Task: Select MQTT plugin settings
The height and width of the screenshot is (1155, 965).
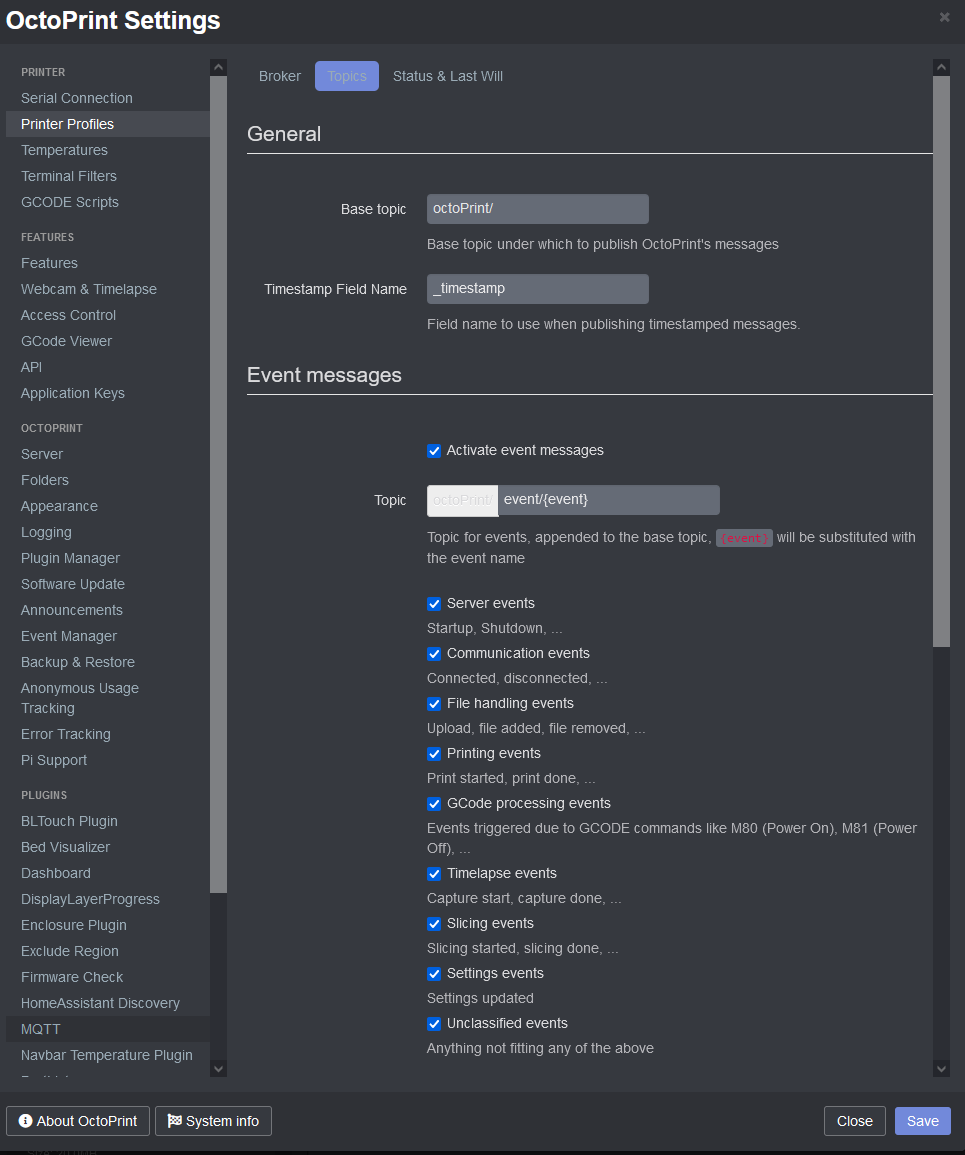Action: [x=108, y=1030]
